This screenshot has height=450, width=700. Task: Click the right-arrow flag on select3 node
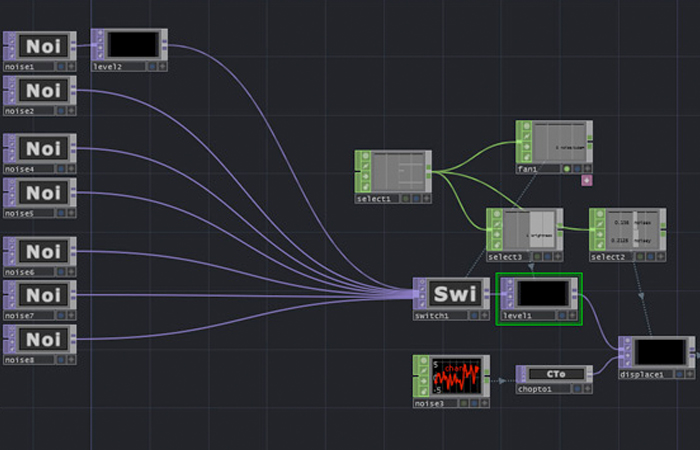(x=497, y=235)
